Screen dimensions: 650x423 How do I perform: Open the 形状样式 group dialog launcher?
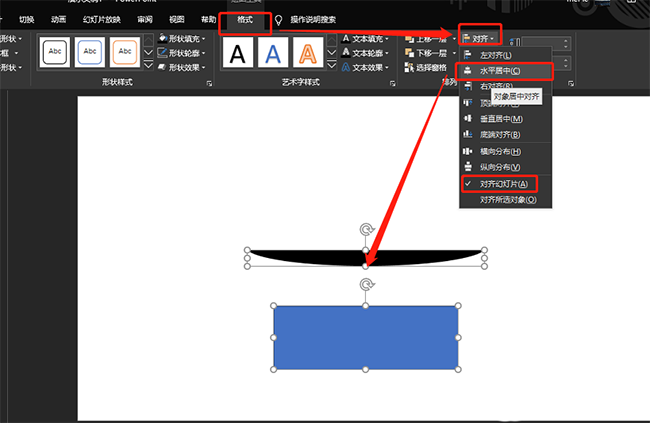click(209, 83)
